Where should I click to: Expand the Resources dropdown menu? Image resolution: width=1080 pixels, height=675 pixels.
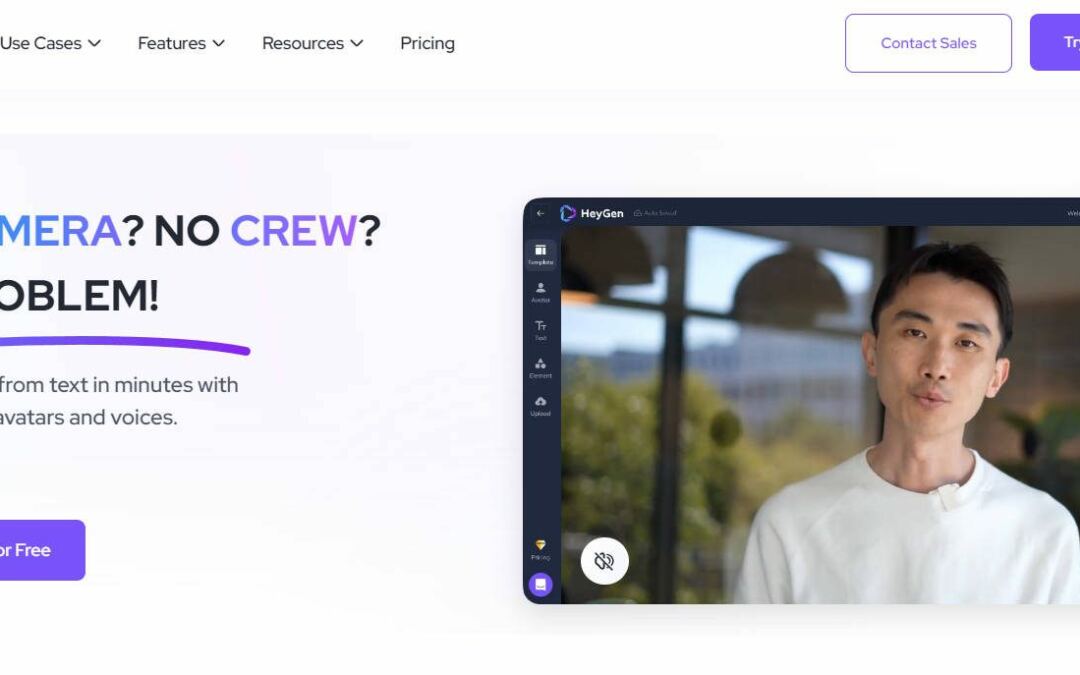pyautogui.click(x=312, y=43)
